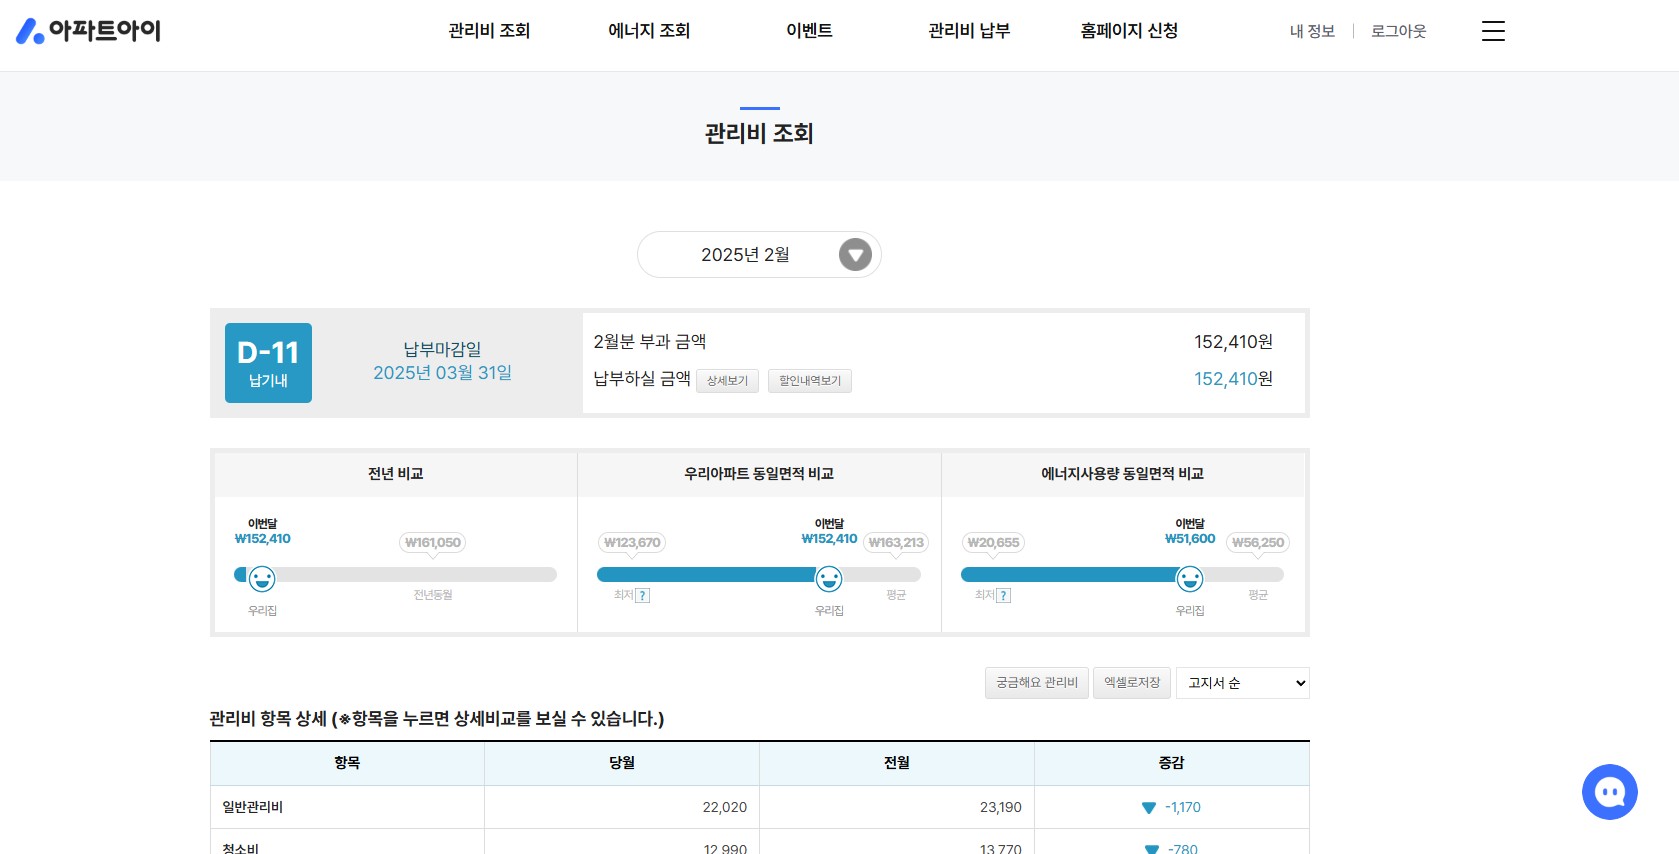Open the hamburger menu icon

click(1493, 31)
